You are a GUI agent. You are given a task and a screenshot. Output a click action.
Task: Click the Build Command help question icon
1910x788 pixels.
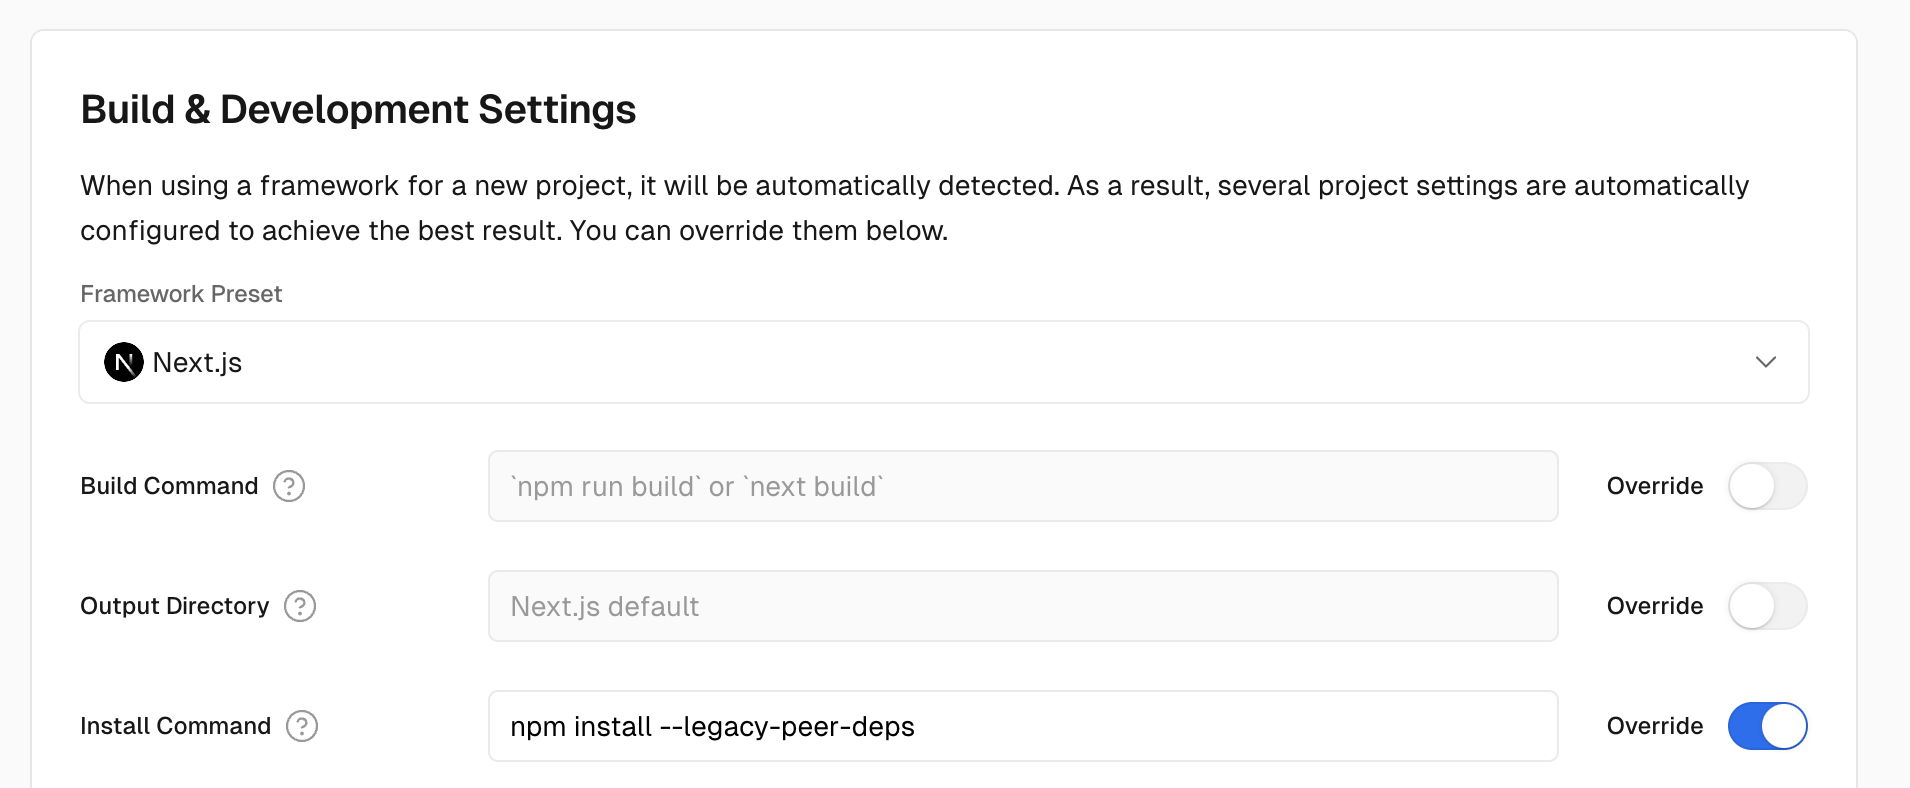coord(289,486)
